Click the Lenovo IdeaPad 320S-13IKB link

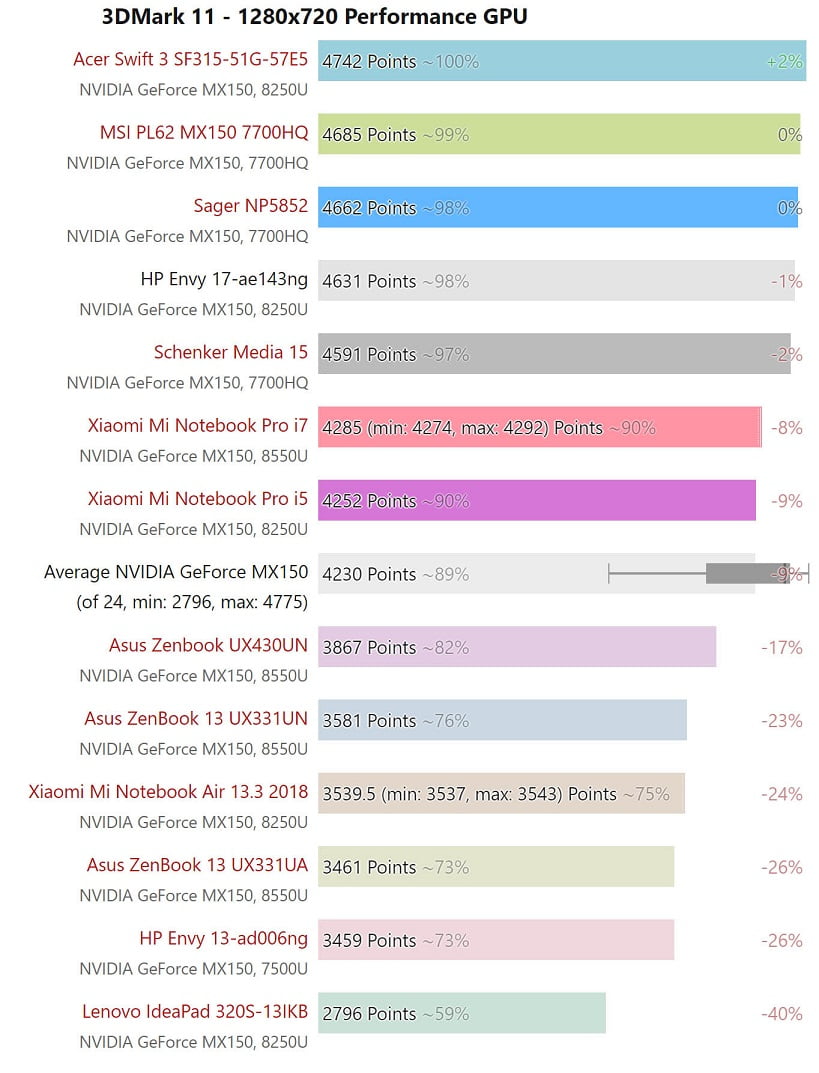click(195, 1012)
